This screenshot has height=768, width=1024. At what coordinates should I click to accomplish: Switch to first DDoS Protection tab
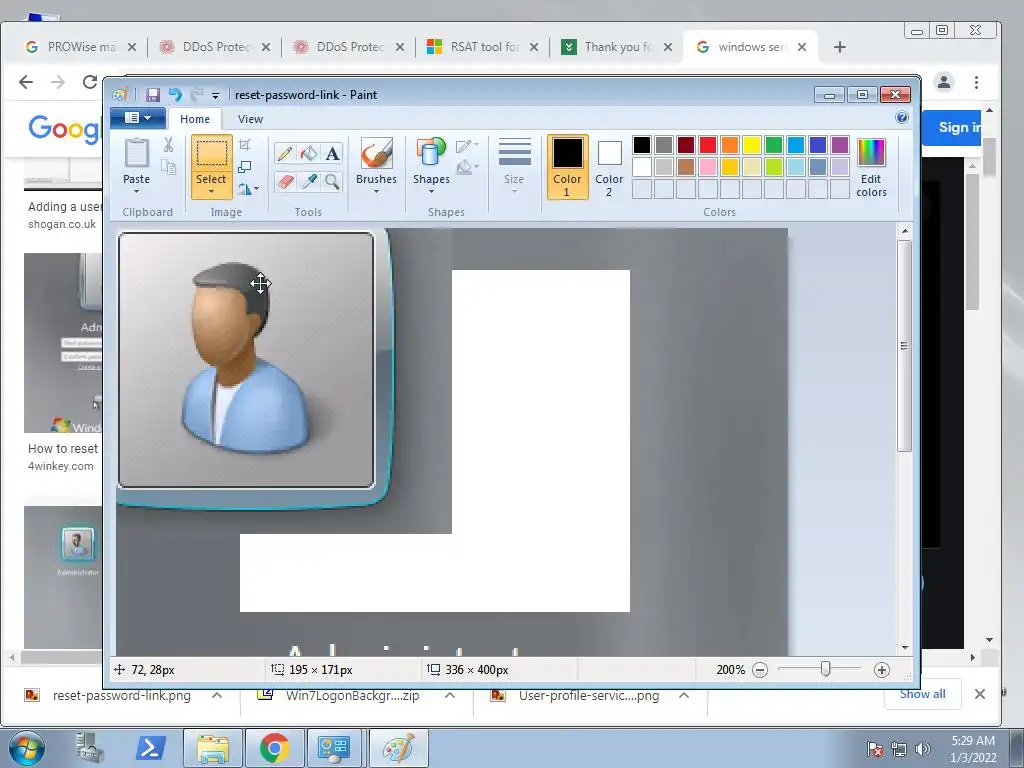tap(214, 47)
